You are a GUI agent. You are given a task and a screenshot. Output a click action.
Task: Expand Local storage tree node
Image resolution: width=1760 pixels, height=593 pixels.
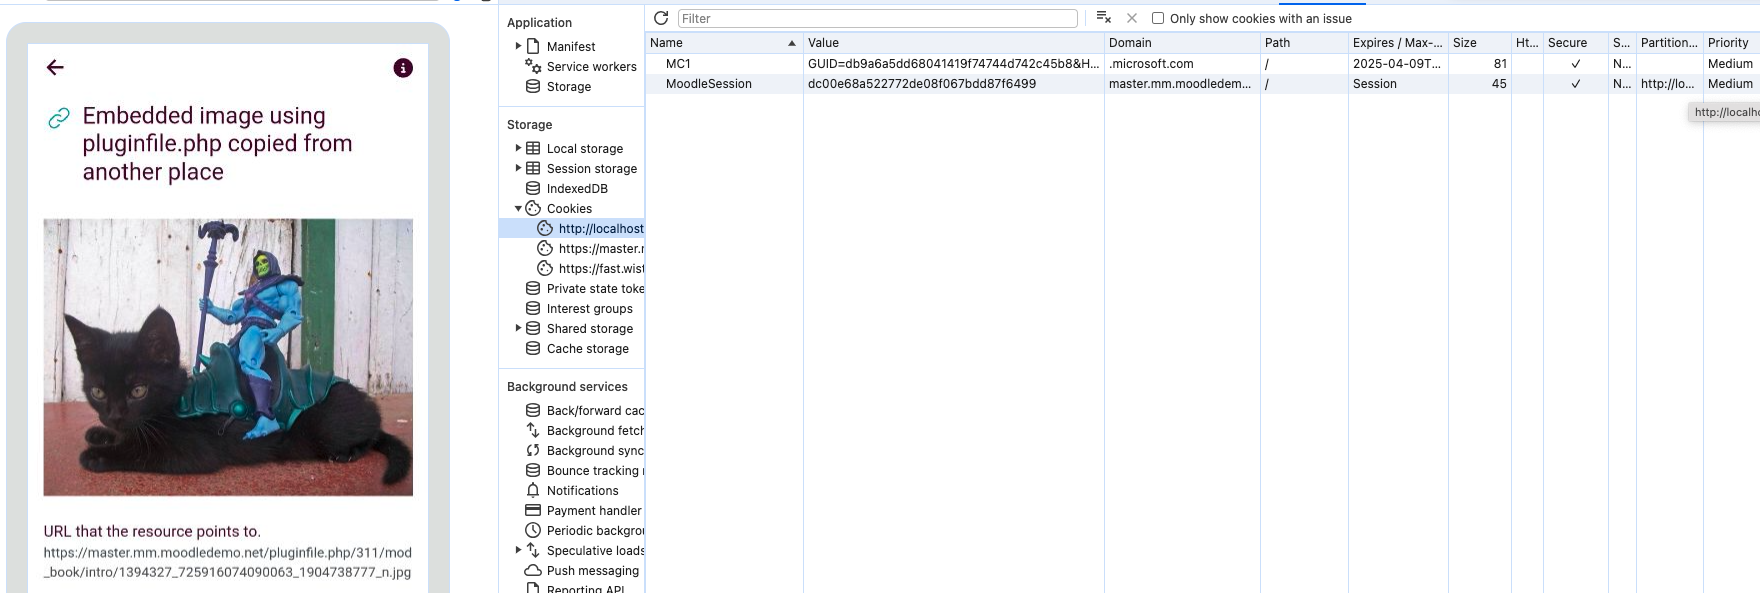click(x=518, y=148)
